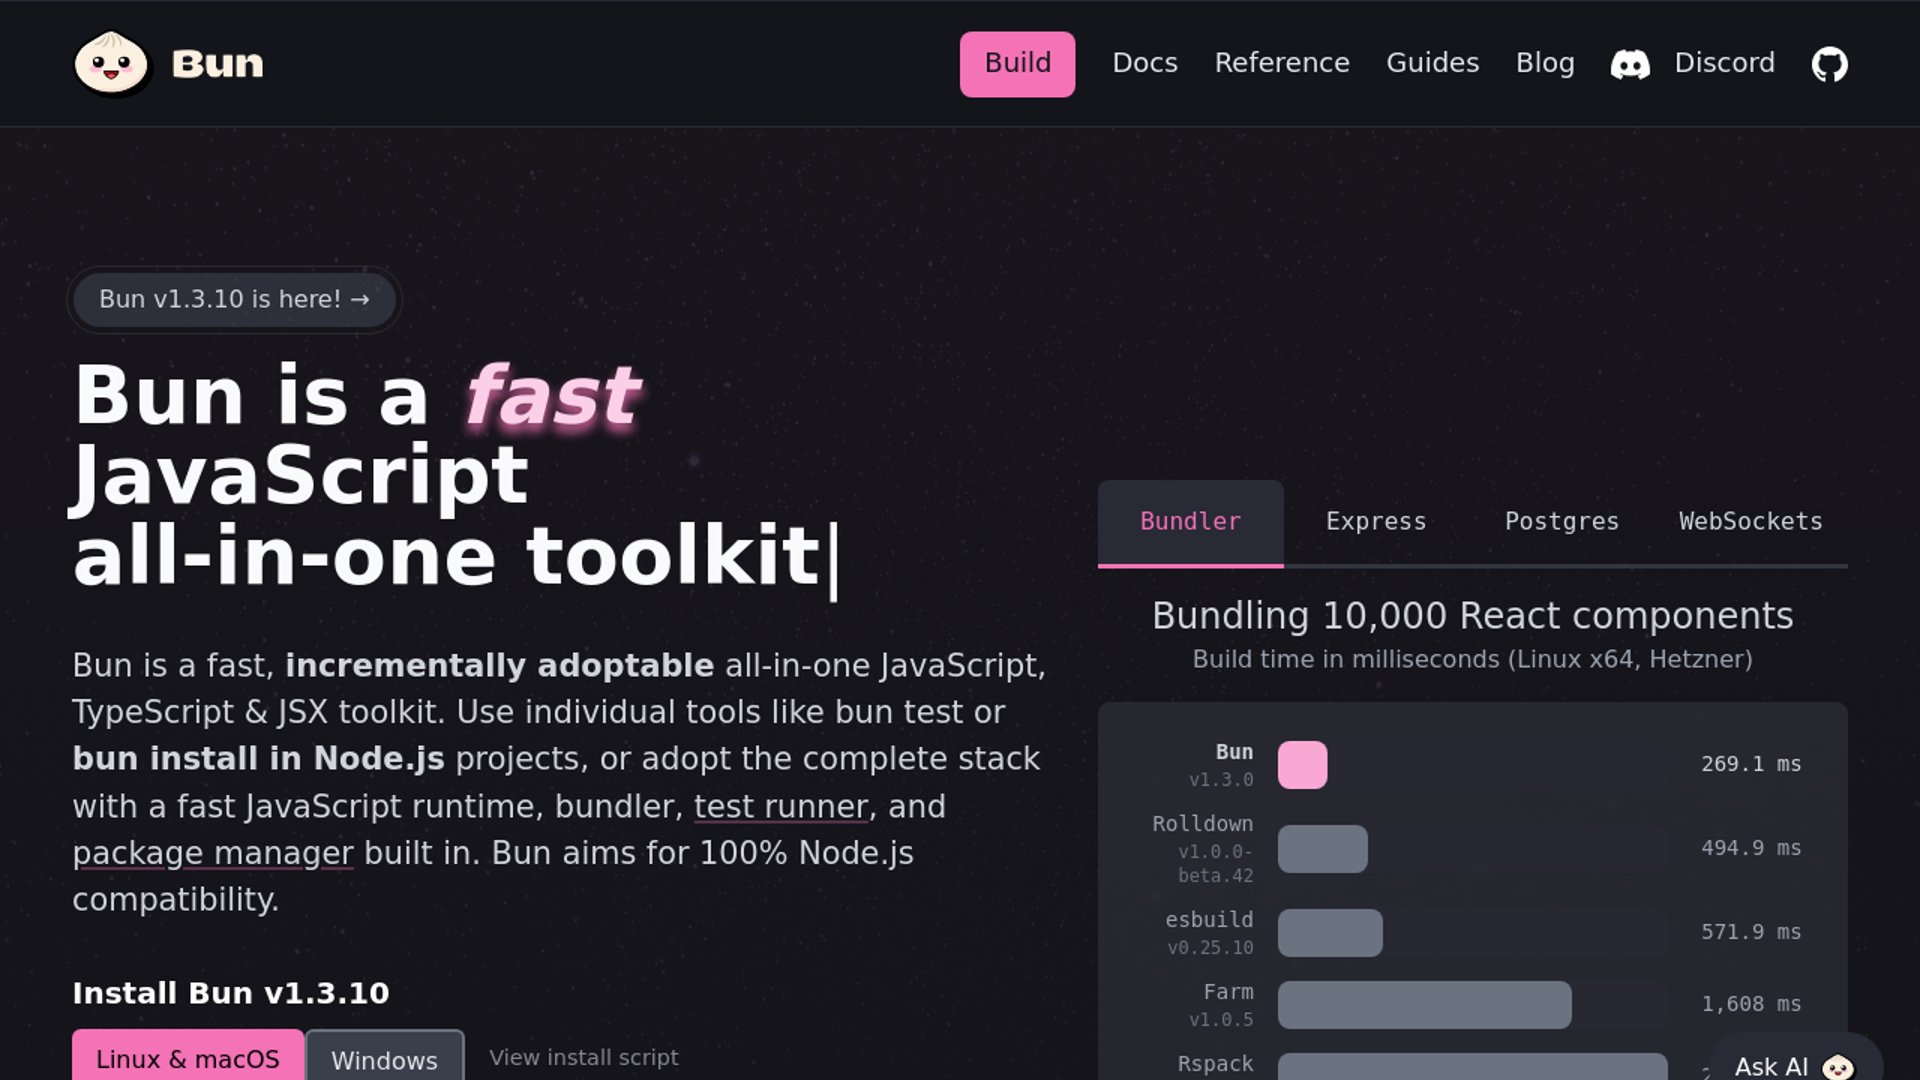Open the Guides navigation link
The height and width of the screenshot is (1080, 1920).
click(1432, 63)
